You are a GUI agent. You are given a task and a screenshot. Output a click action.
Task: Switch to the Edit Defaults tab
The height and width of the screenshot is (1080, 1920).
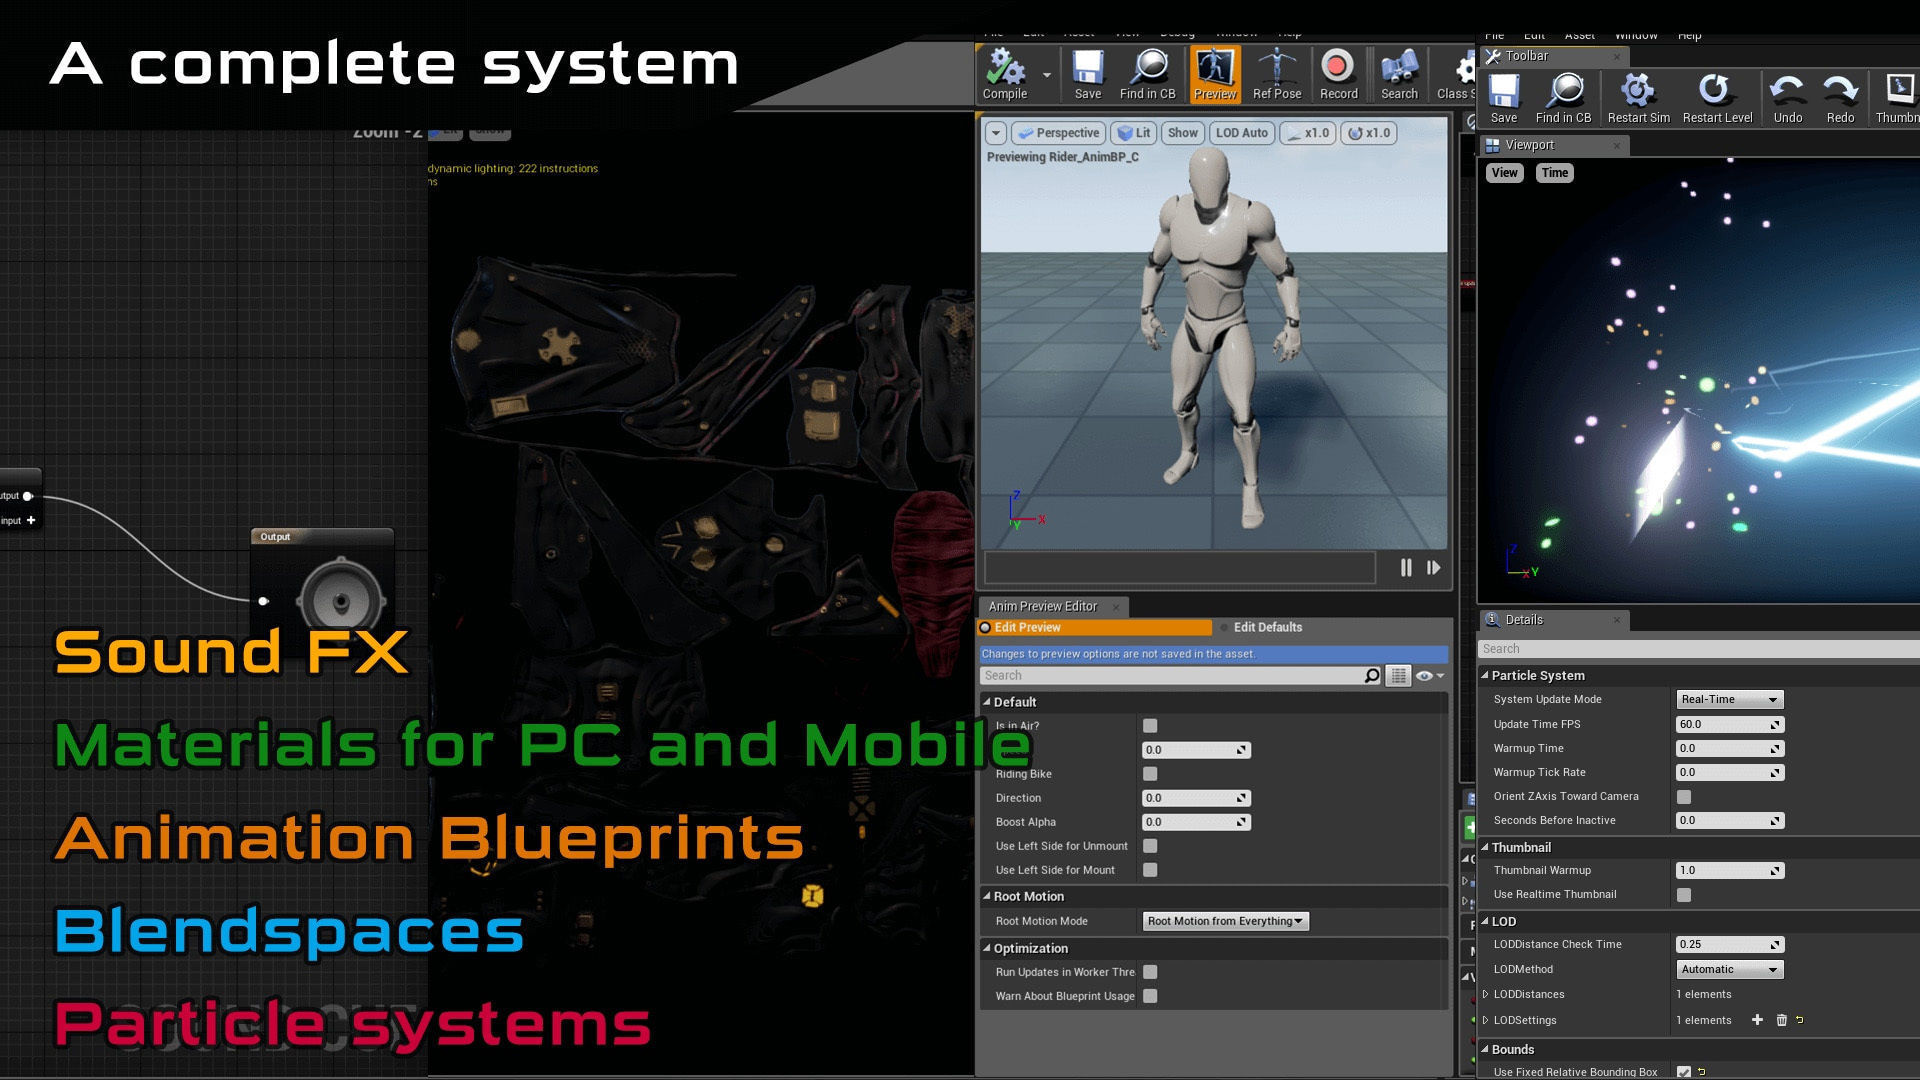click(1267, 627)
